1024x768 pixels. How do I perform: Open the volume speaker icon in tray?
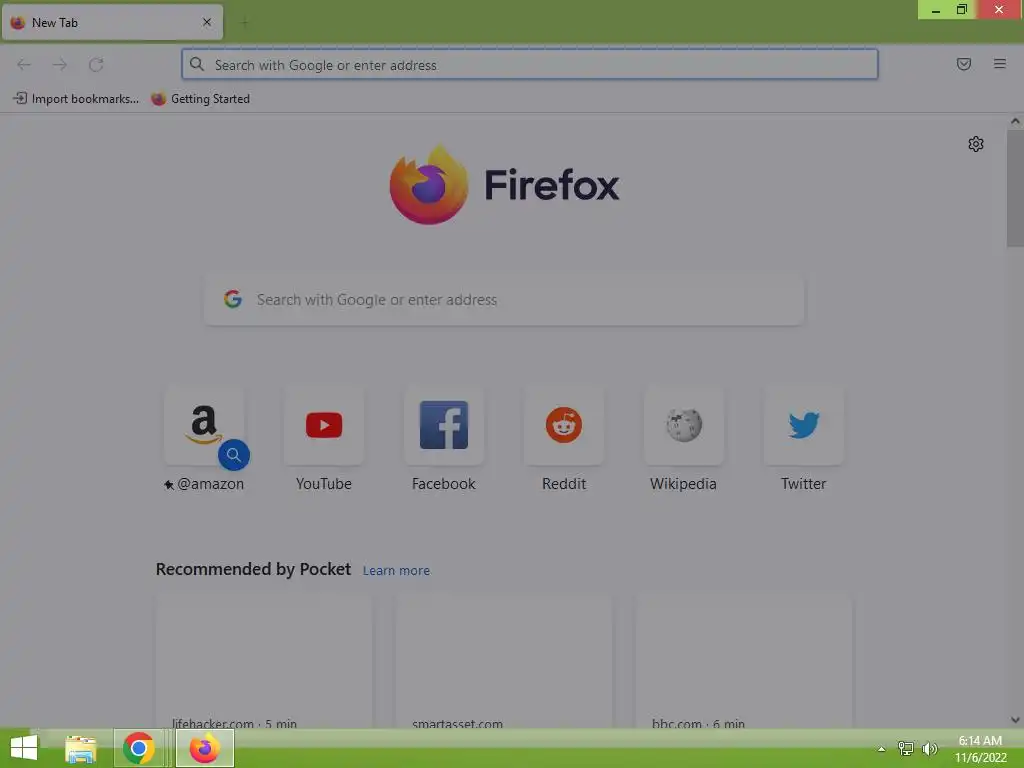point(929,748)
